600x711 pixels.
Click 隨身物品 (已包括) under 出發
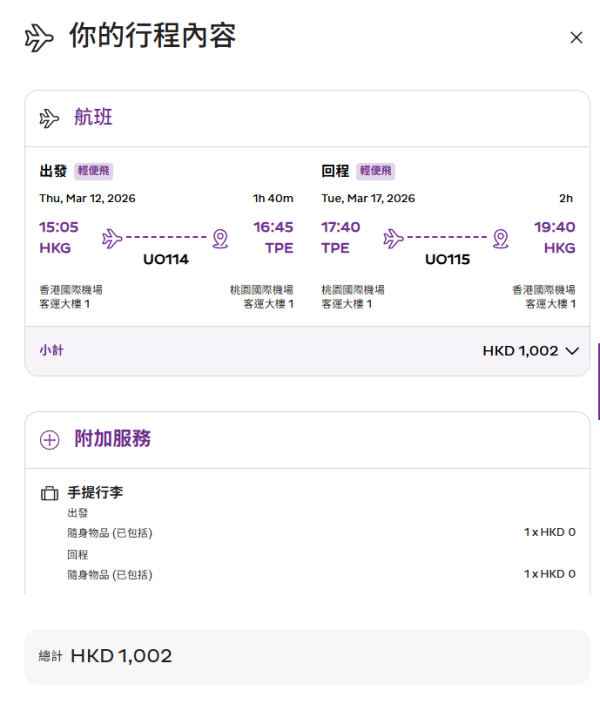[x=110, y=533]
